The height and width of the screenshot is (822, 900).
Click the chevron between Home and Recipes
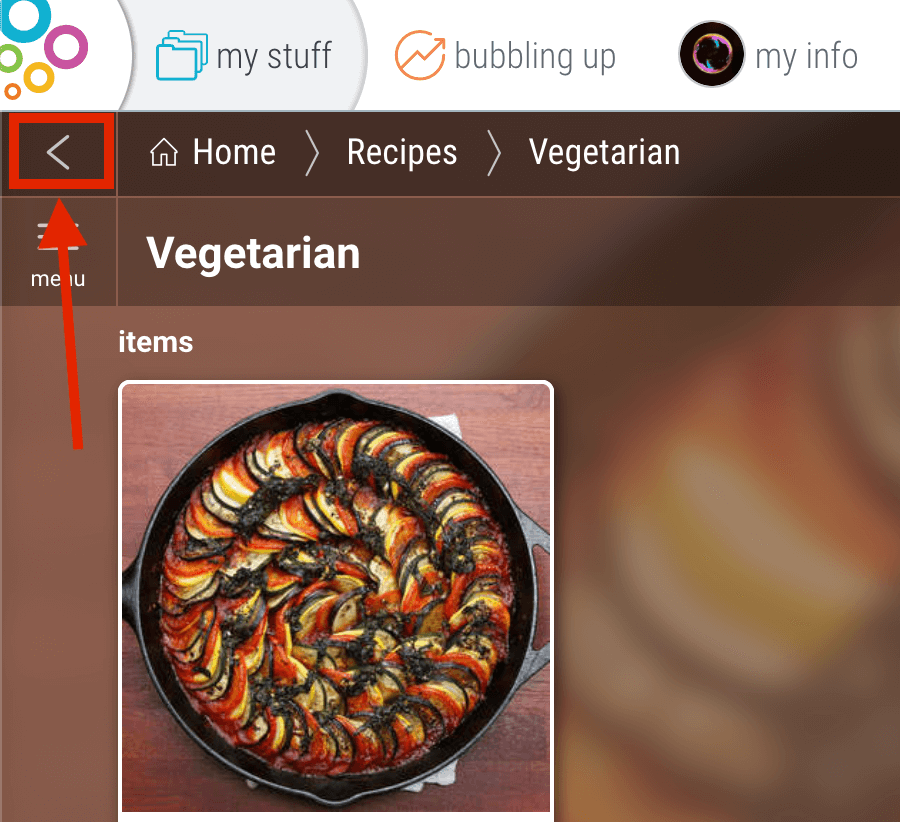click(312, 153)
